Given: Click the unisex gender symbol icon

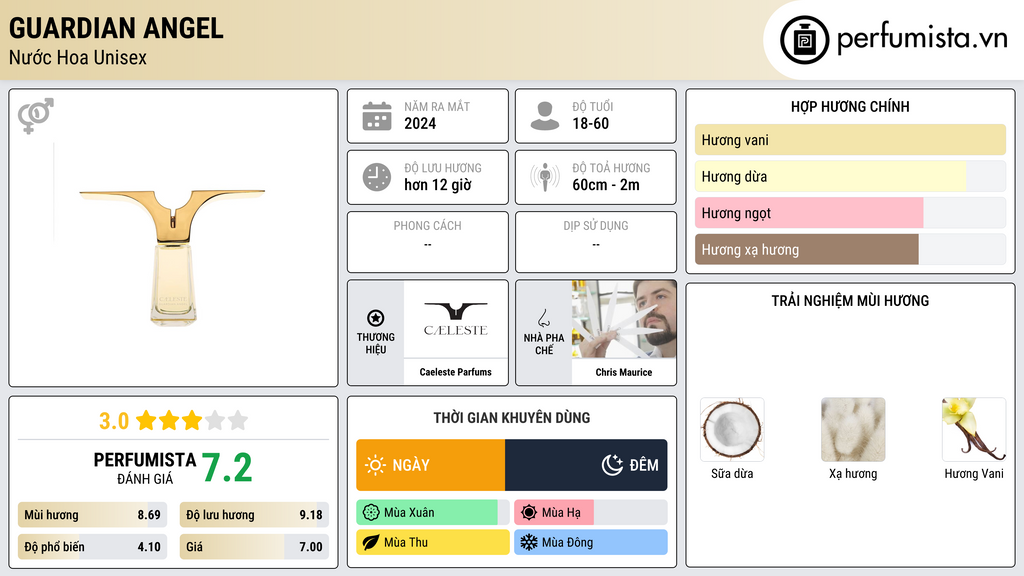Looking at the screenshot, I should (x=36, y=116).
